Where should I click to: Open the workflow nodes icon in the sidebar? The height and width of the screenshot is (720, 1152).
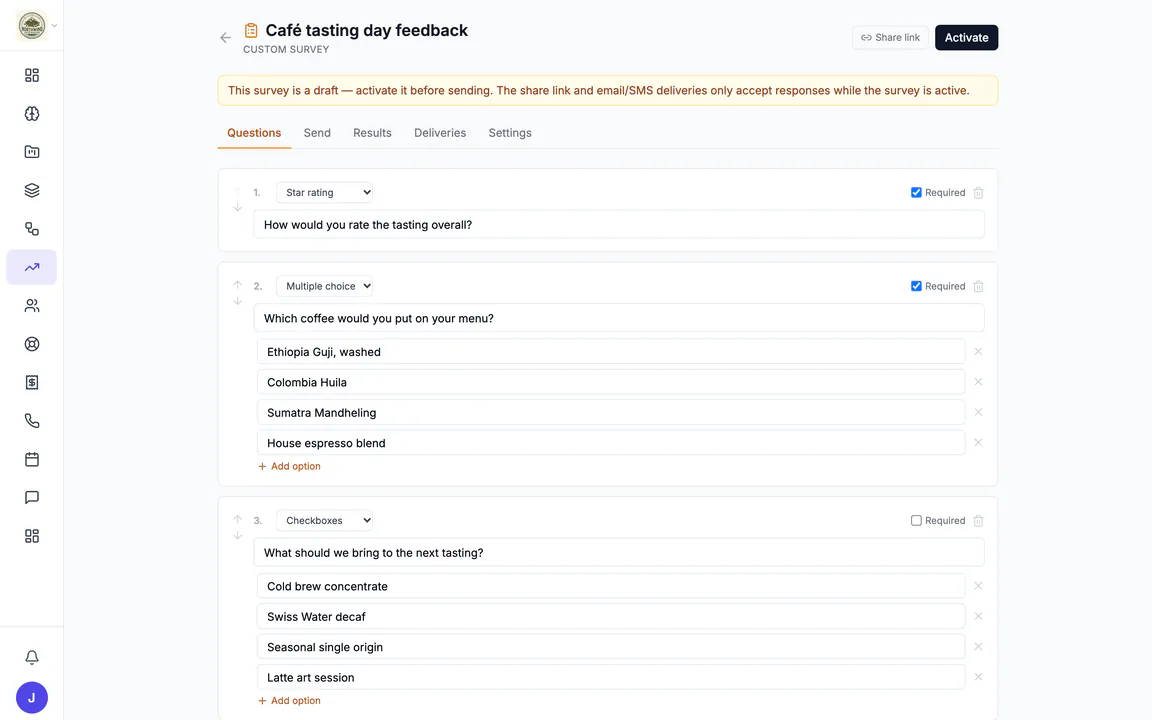click(32, 229)
